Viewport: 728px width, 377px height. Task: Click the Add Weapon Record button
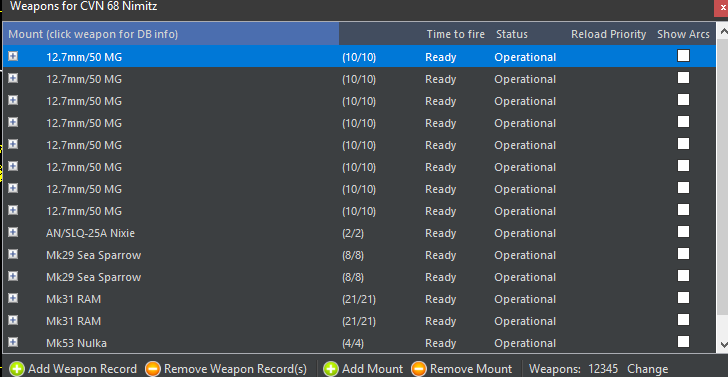(x=73, y=369)
